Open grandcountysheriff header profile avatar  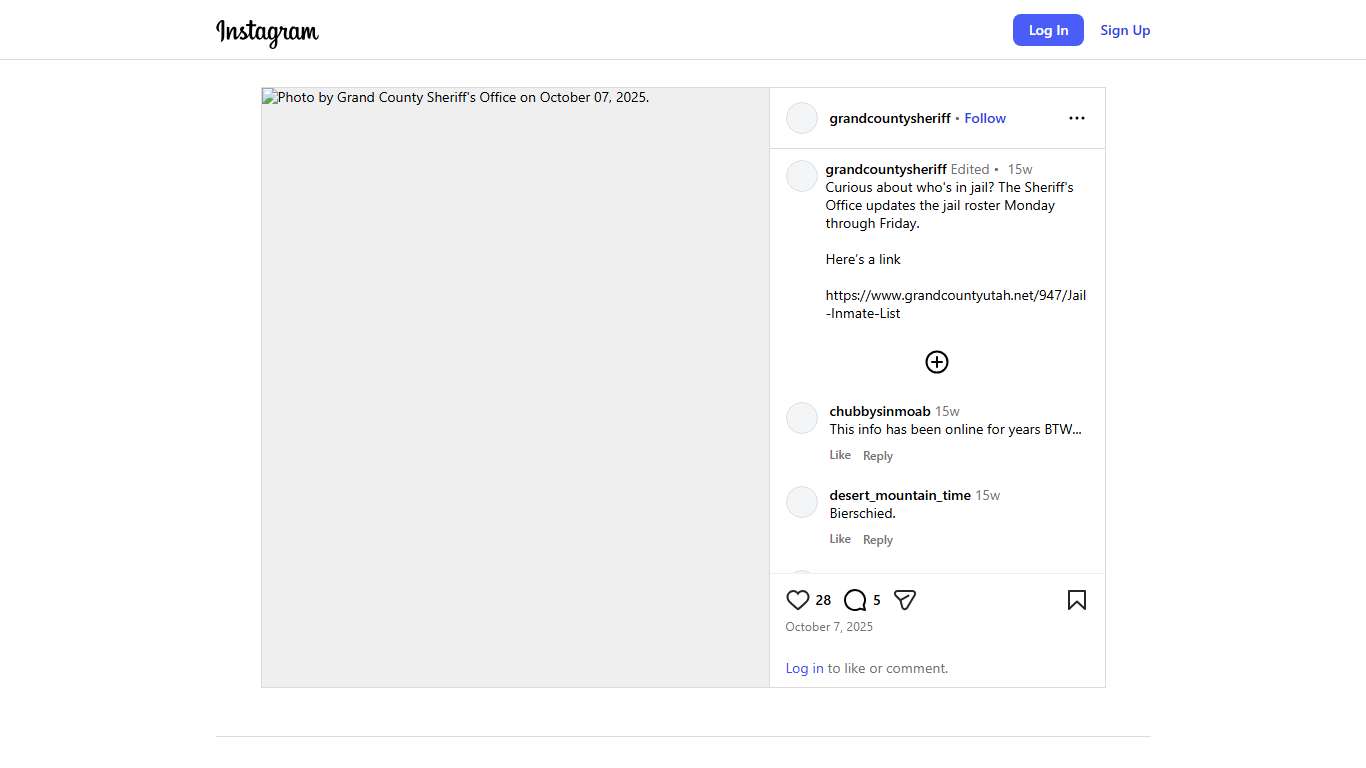tap(802, 118)
